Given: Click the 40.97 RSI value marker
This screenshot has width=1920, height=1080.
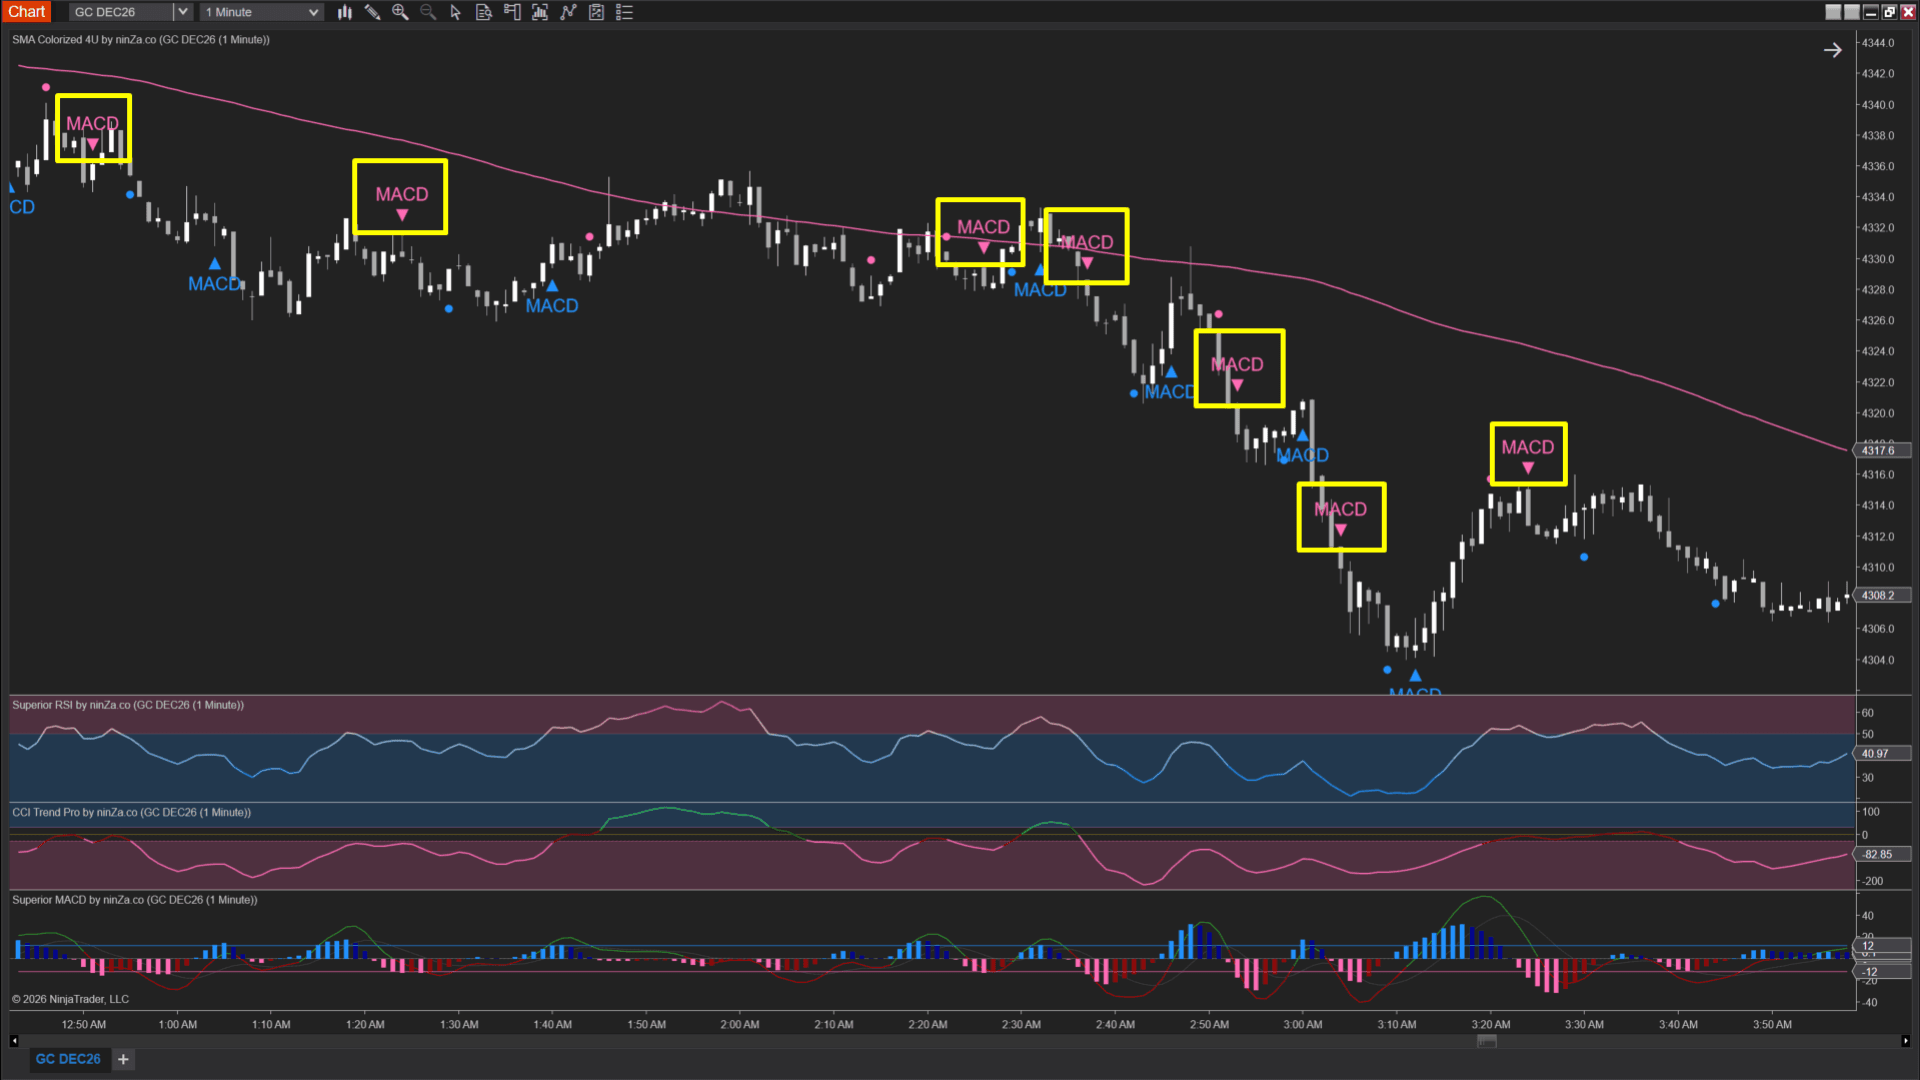Looking at the screenshot, I should [x=1882, y=754].
